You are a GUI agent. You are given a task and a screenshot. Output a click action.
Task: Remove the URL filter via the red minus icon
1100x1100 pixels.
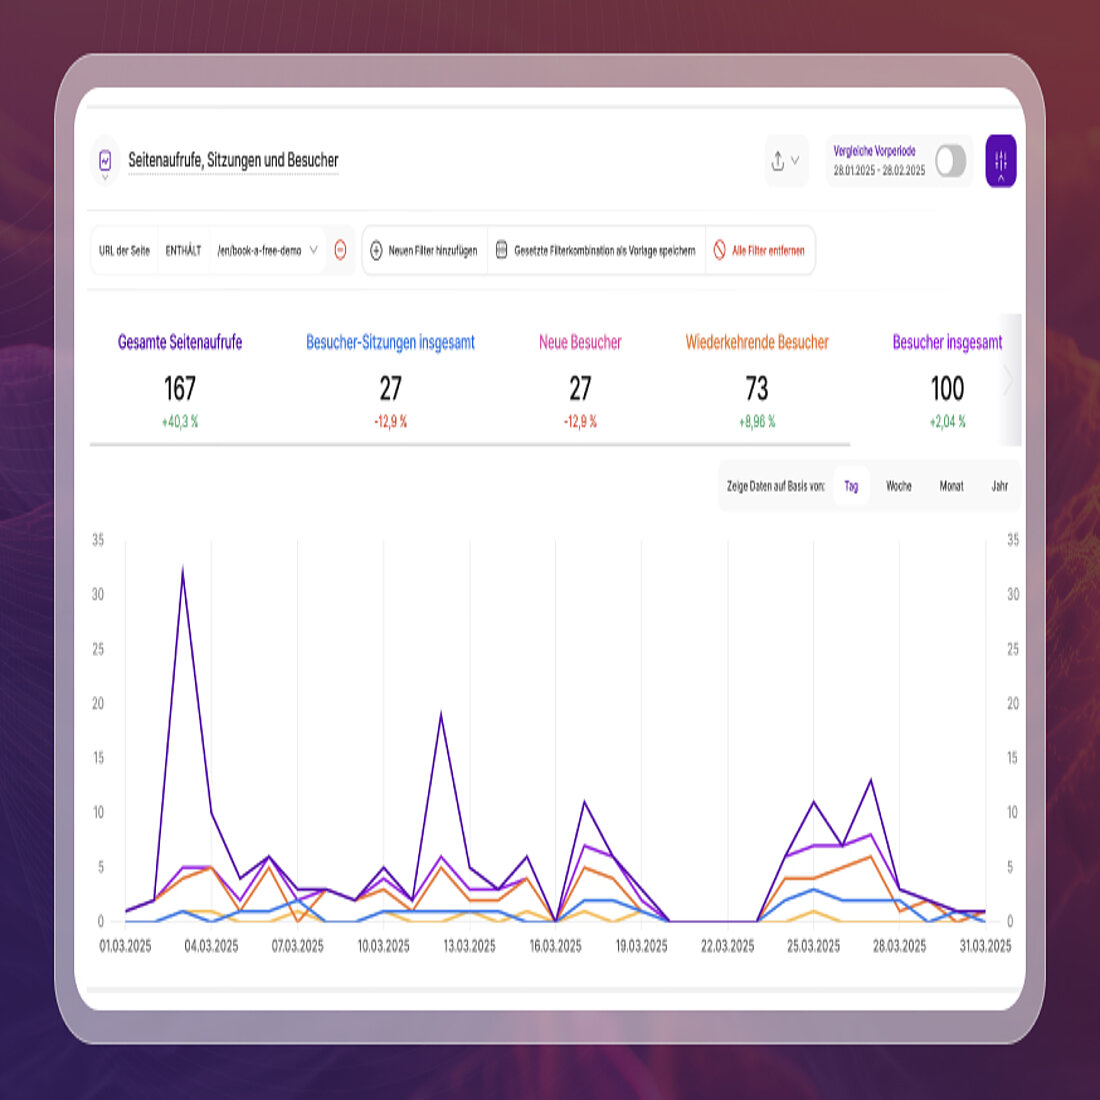(340, 250)
